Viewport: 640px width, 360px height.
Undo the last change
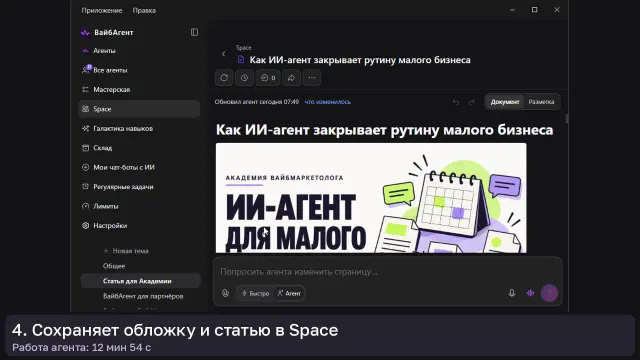click(x=456, y=102)
